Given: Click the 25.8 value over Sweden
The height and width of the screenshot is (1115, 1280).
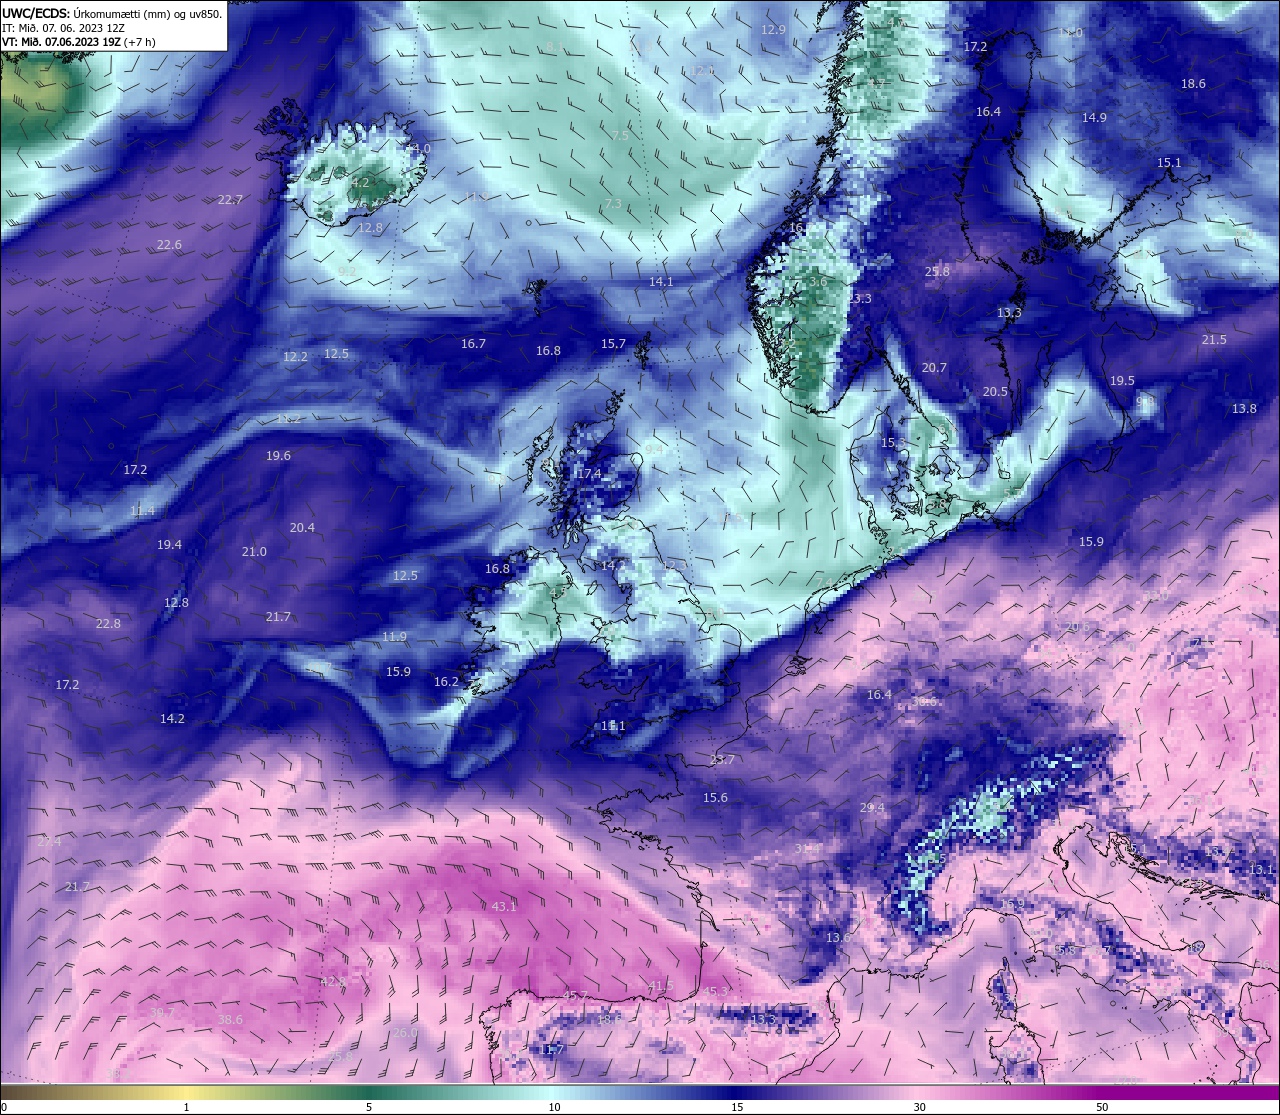Looking at the screenshot, I should click(x=937, y=272).
